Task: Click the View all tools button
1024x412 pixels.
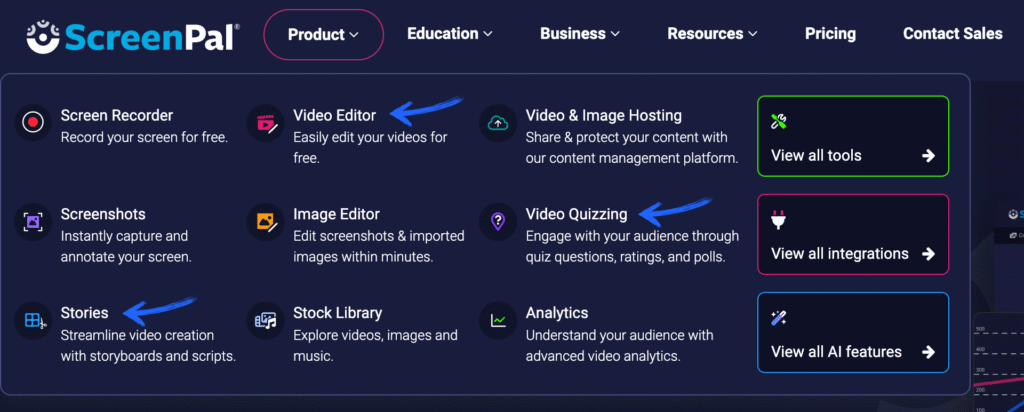Action: coord(853,136)
